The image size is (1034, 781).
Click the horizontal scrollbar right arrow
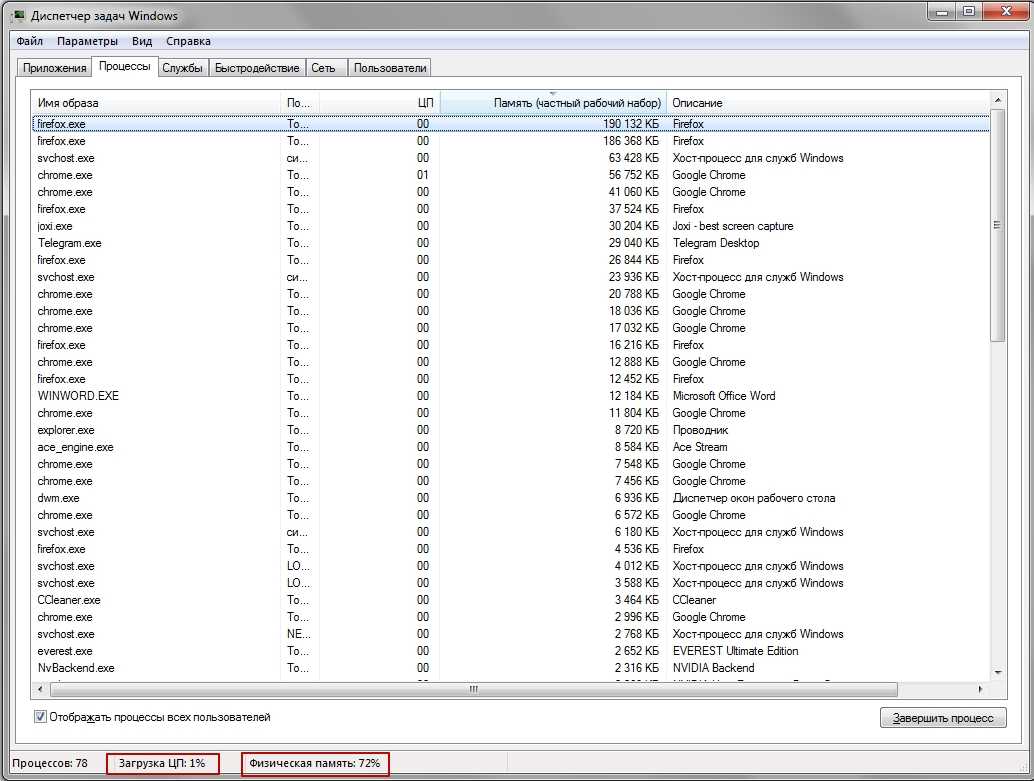[981, 689]
